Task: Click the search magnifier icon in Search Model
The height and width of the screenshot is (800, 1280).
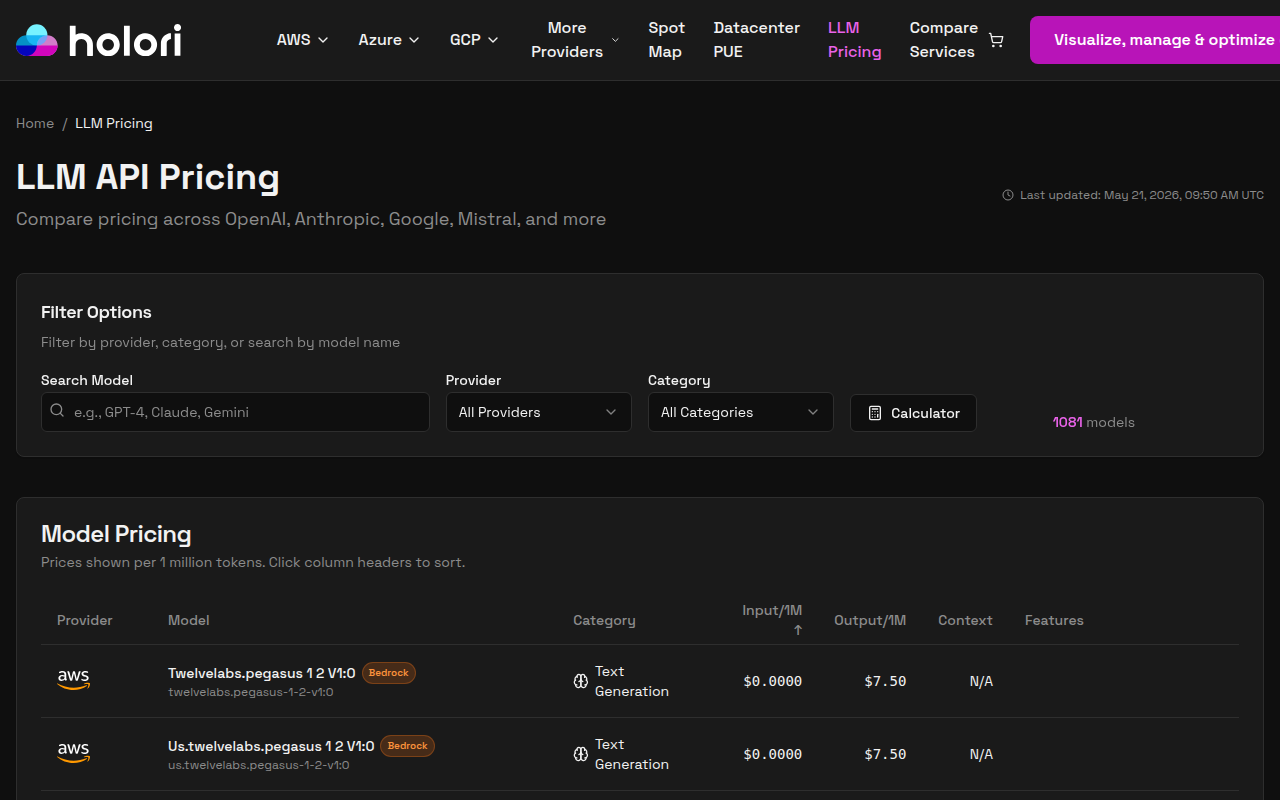Action: click(x=57, y=411)
